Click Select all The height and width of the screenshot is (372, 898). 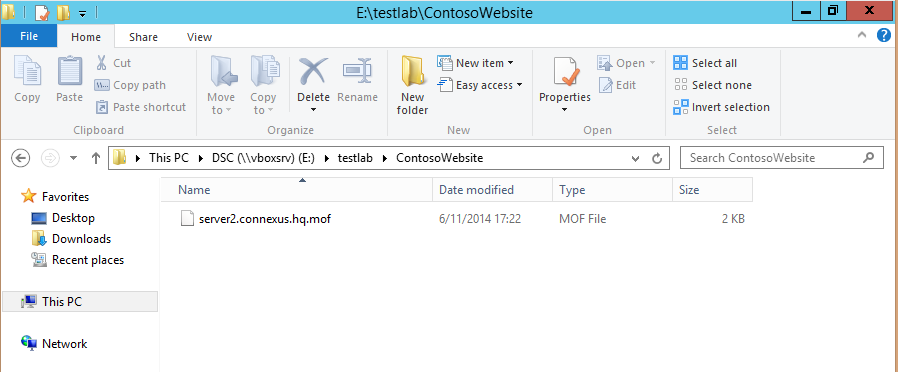coord(705,63)
